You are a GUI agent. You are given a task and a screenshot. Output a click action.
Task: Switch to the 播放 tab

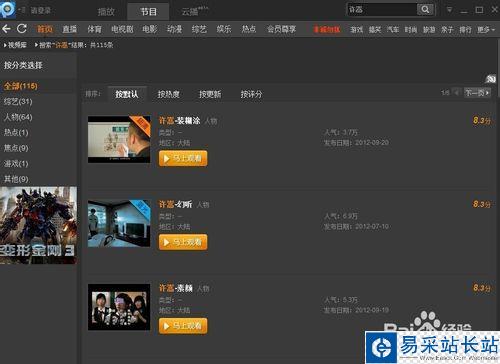(106, 12)
